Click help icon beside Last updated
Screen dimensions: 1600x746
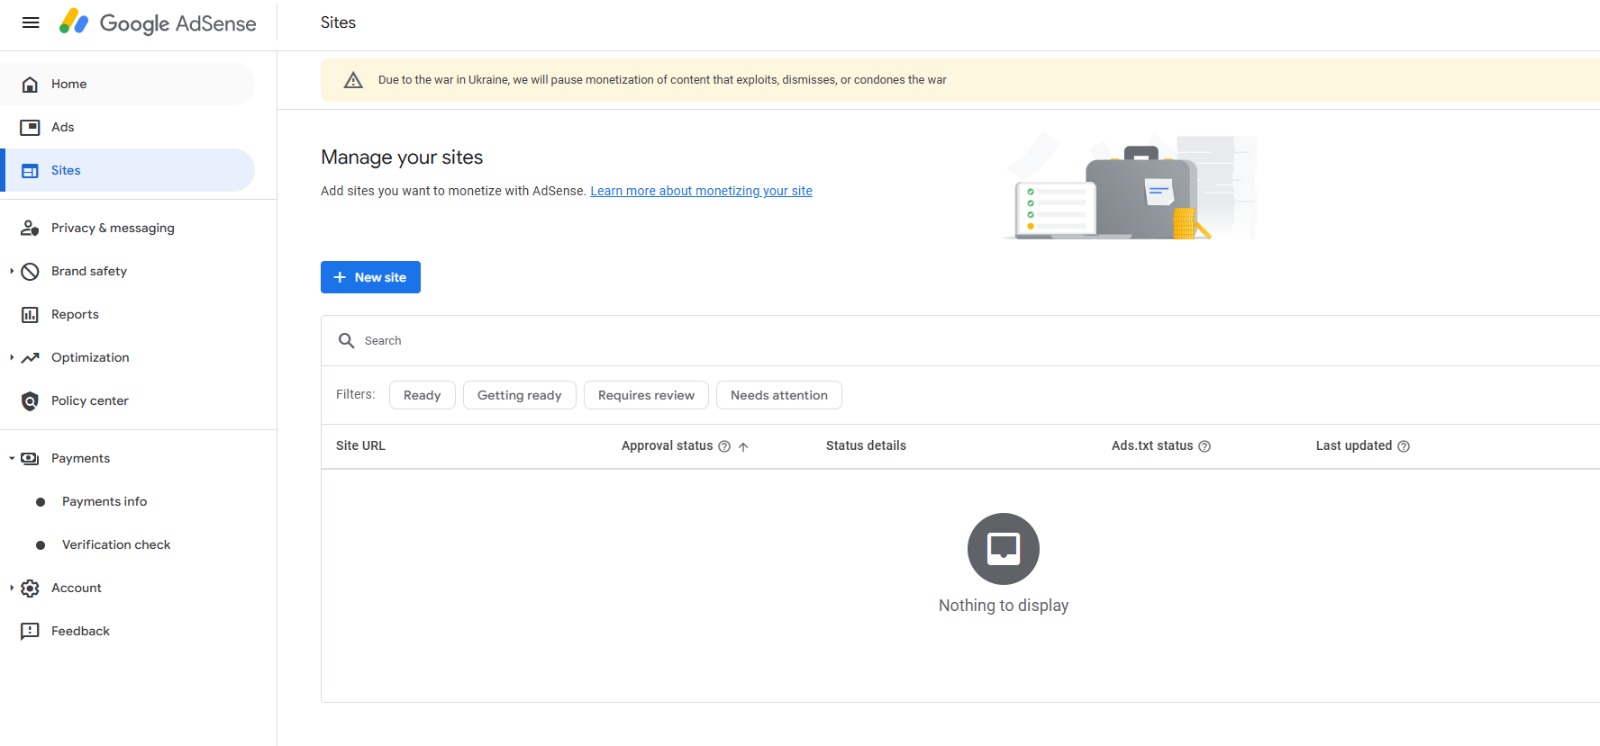(x=1403, y=447)
